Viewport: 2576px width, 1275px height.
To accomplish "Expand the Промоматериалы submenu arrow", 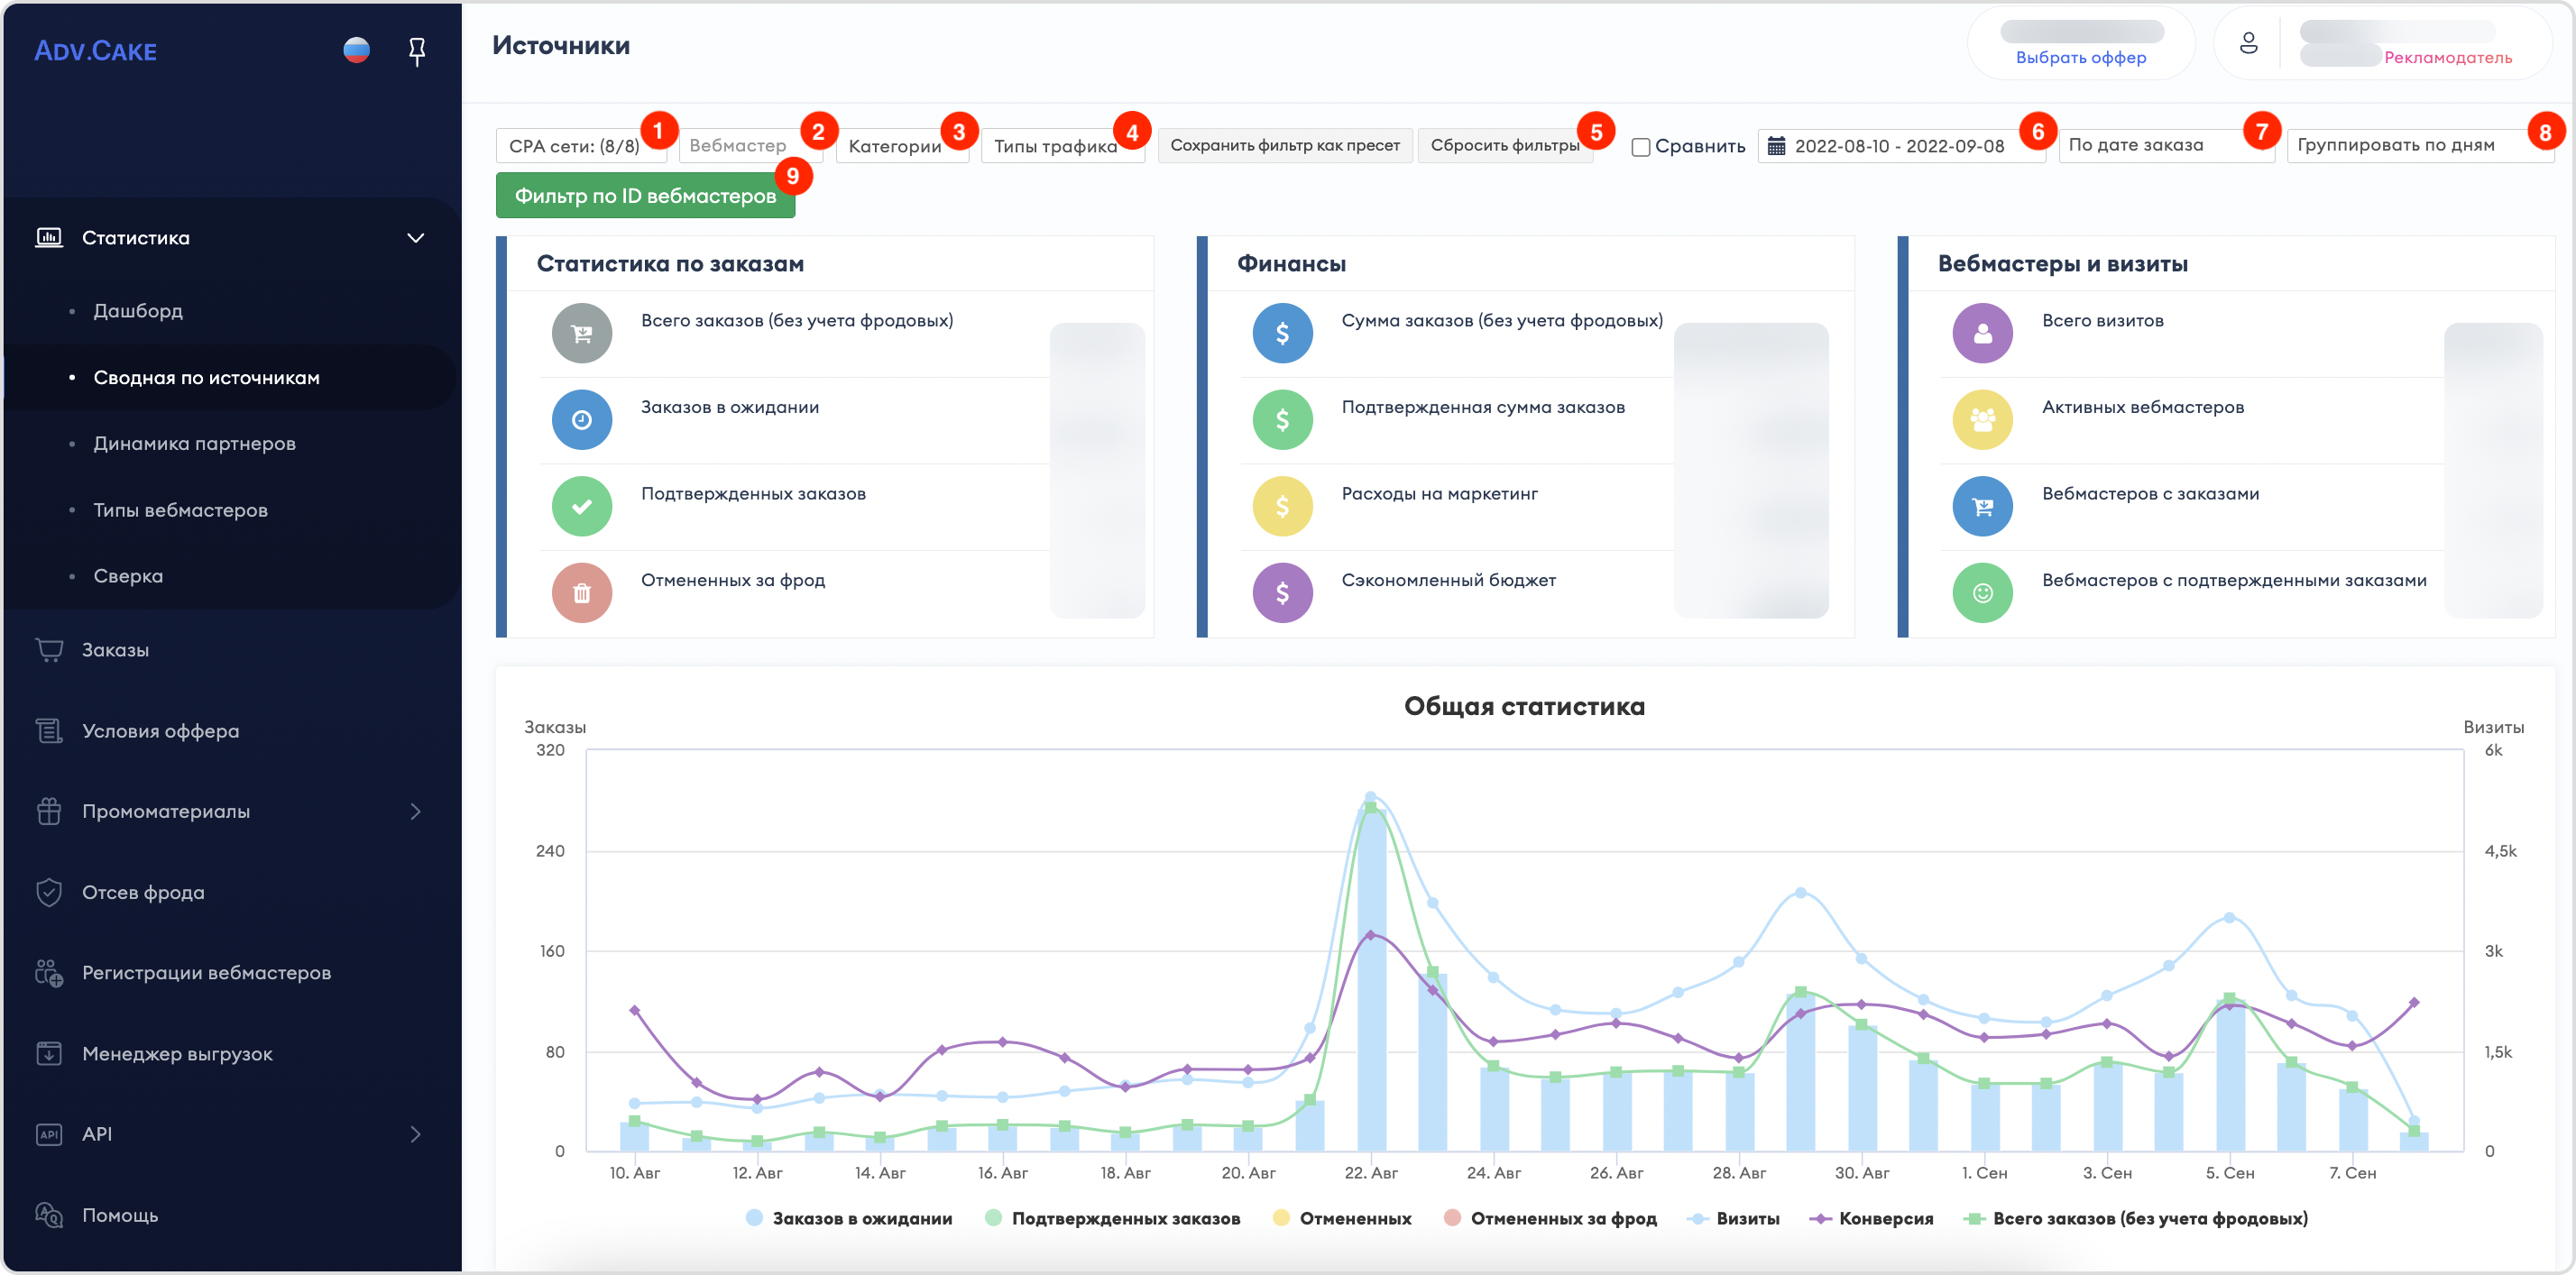I will (x=416, y=811).
